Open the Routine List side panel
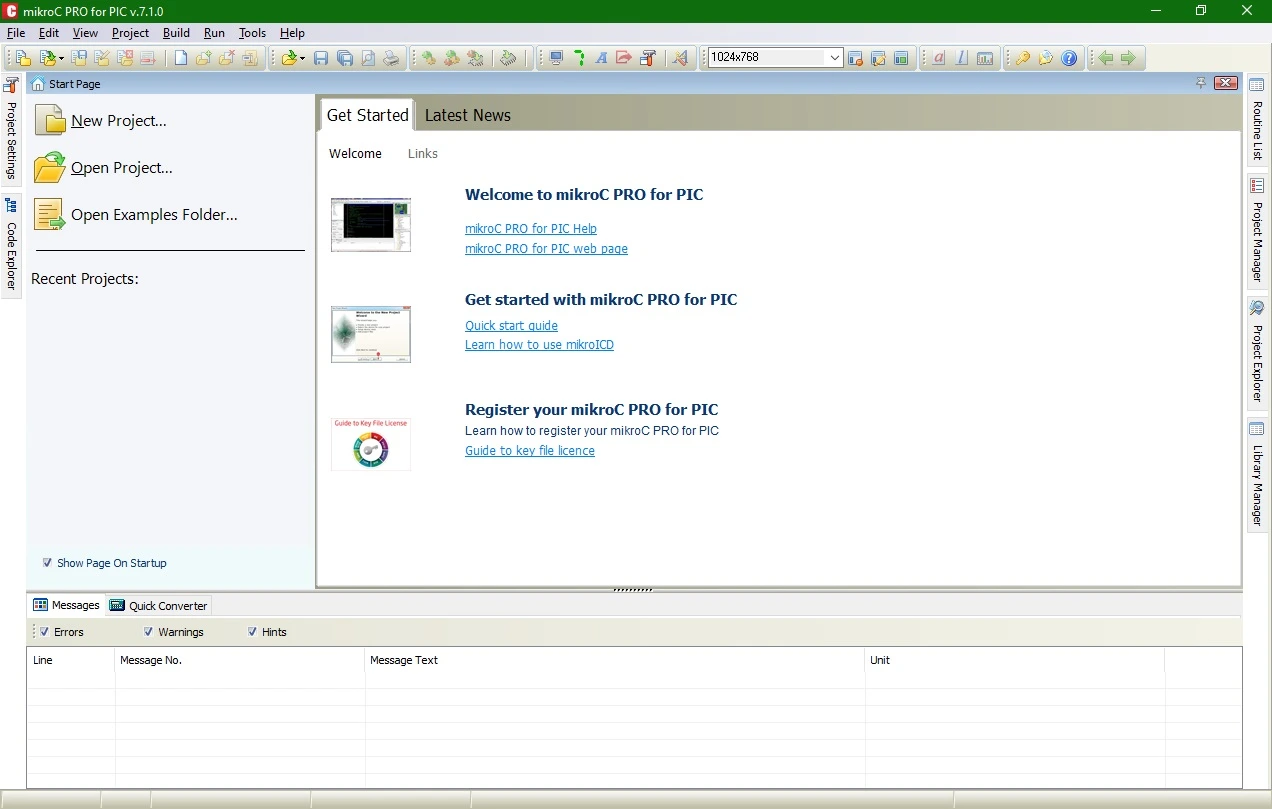 click(x=1258, y=120)
